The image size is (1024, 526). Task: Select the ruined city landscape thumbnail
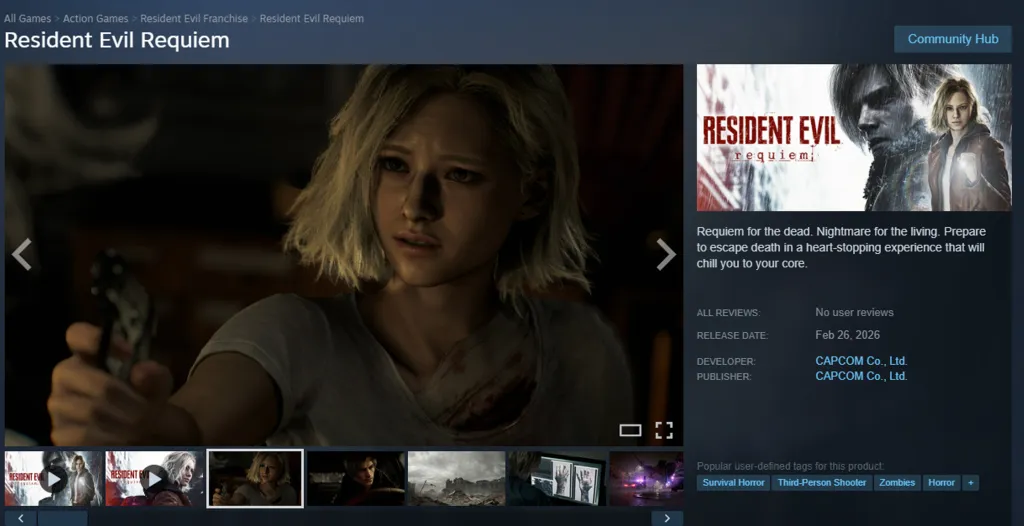tap(456, 478)
